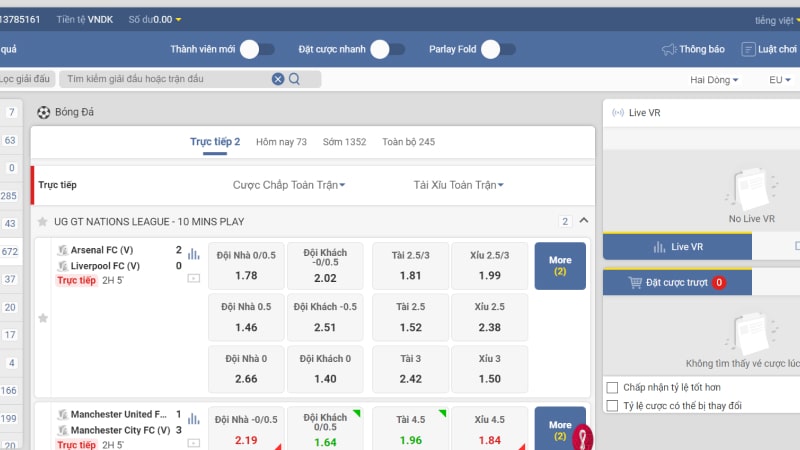Click league match count badge 2

point(565,221)
